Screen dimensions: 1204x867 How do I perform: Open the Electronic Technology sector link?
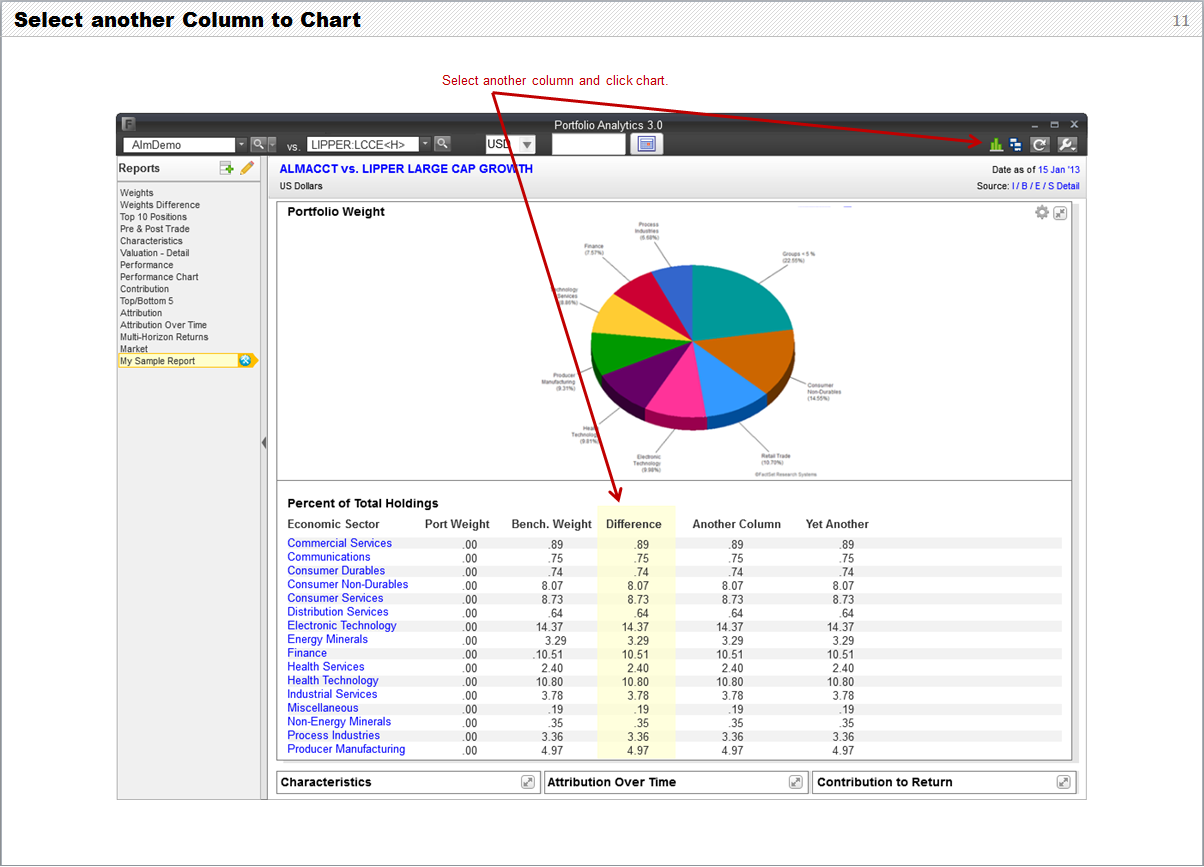tap(342, 625)
